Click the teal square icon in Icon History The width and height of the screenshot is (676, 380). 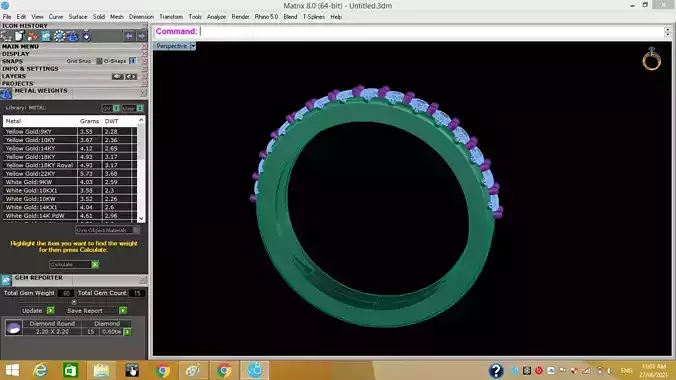coord(46,36)
